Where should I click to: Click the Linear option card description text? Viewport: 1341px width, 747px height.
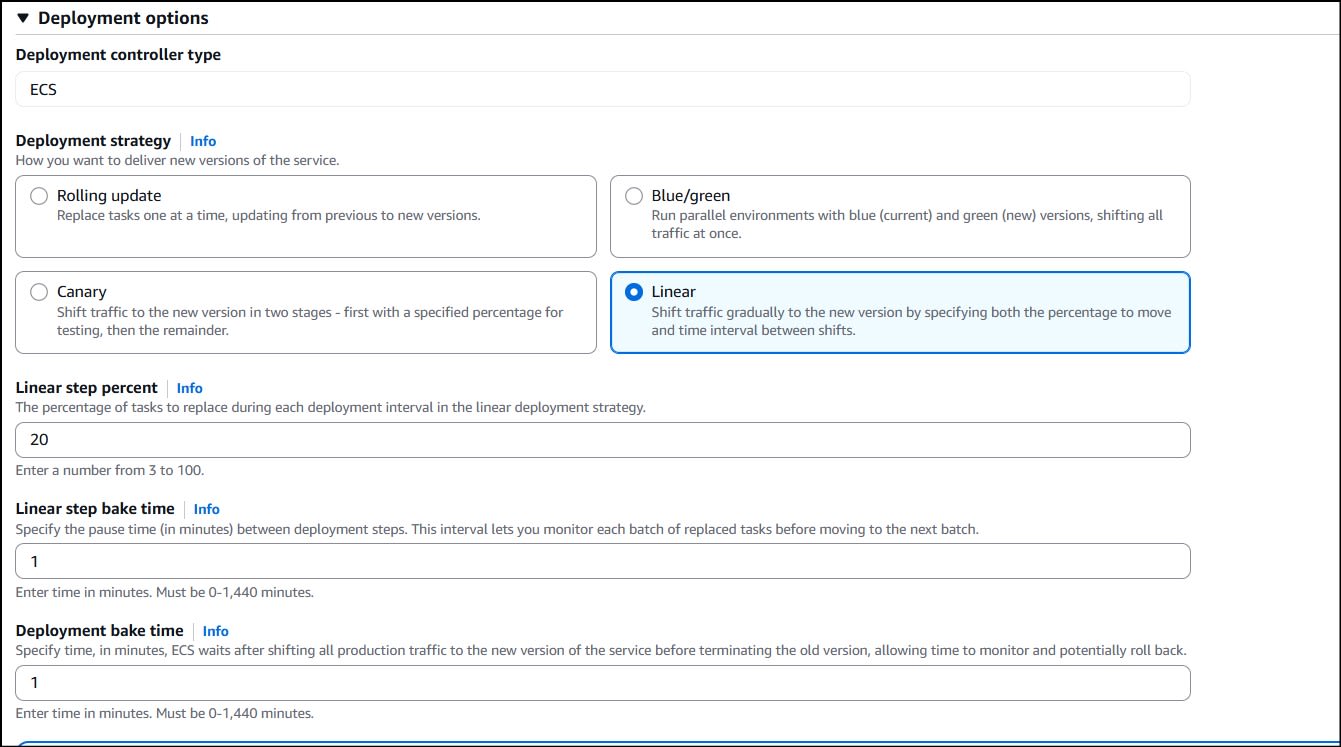[x=910, y=321]
